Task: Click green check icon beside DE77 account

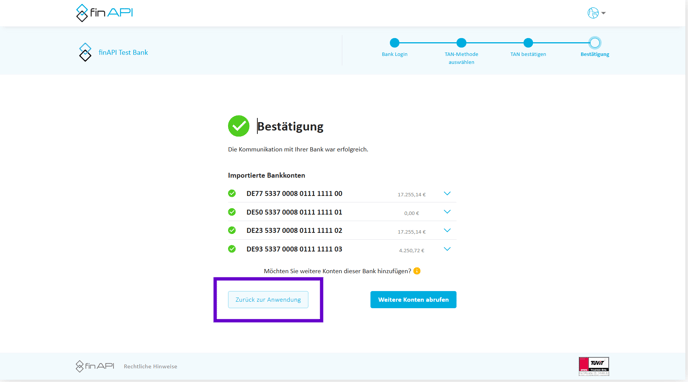Action: coord(232,193)
